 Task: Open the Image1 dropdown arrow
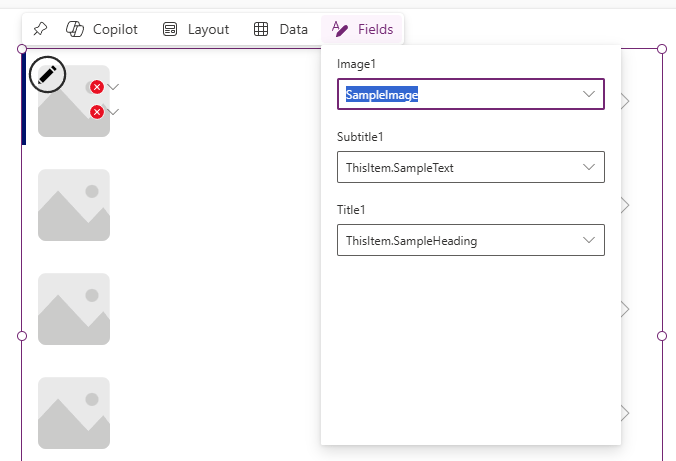click(589, 94)
